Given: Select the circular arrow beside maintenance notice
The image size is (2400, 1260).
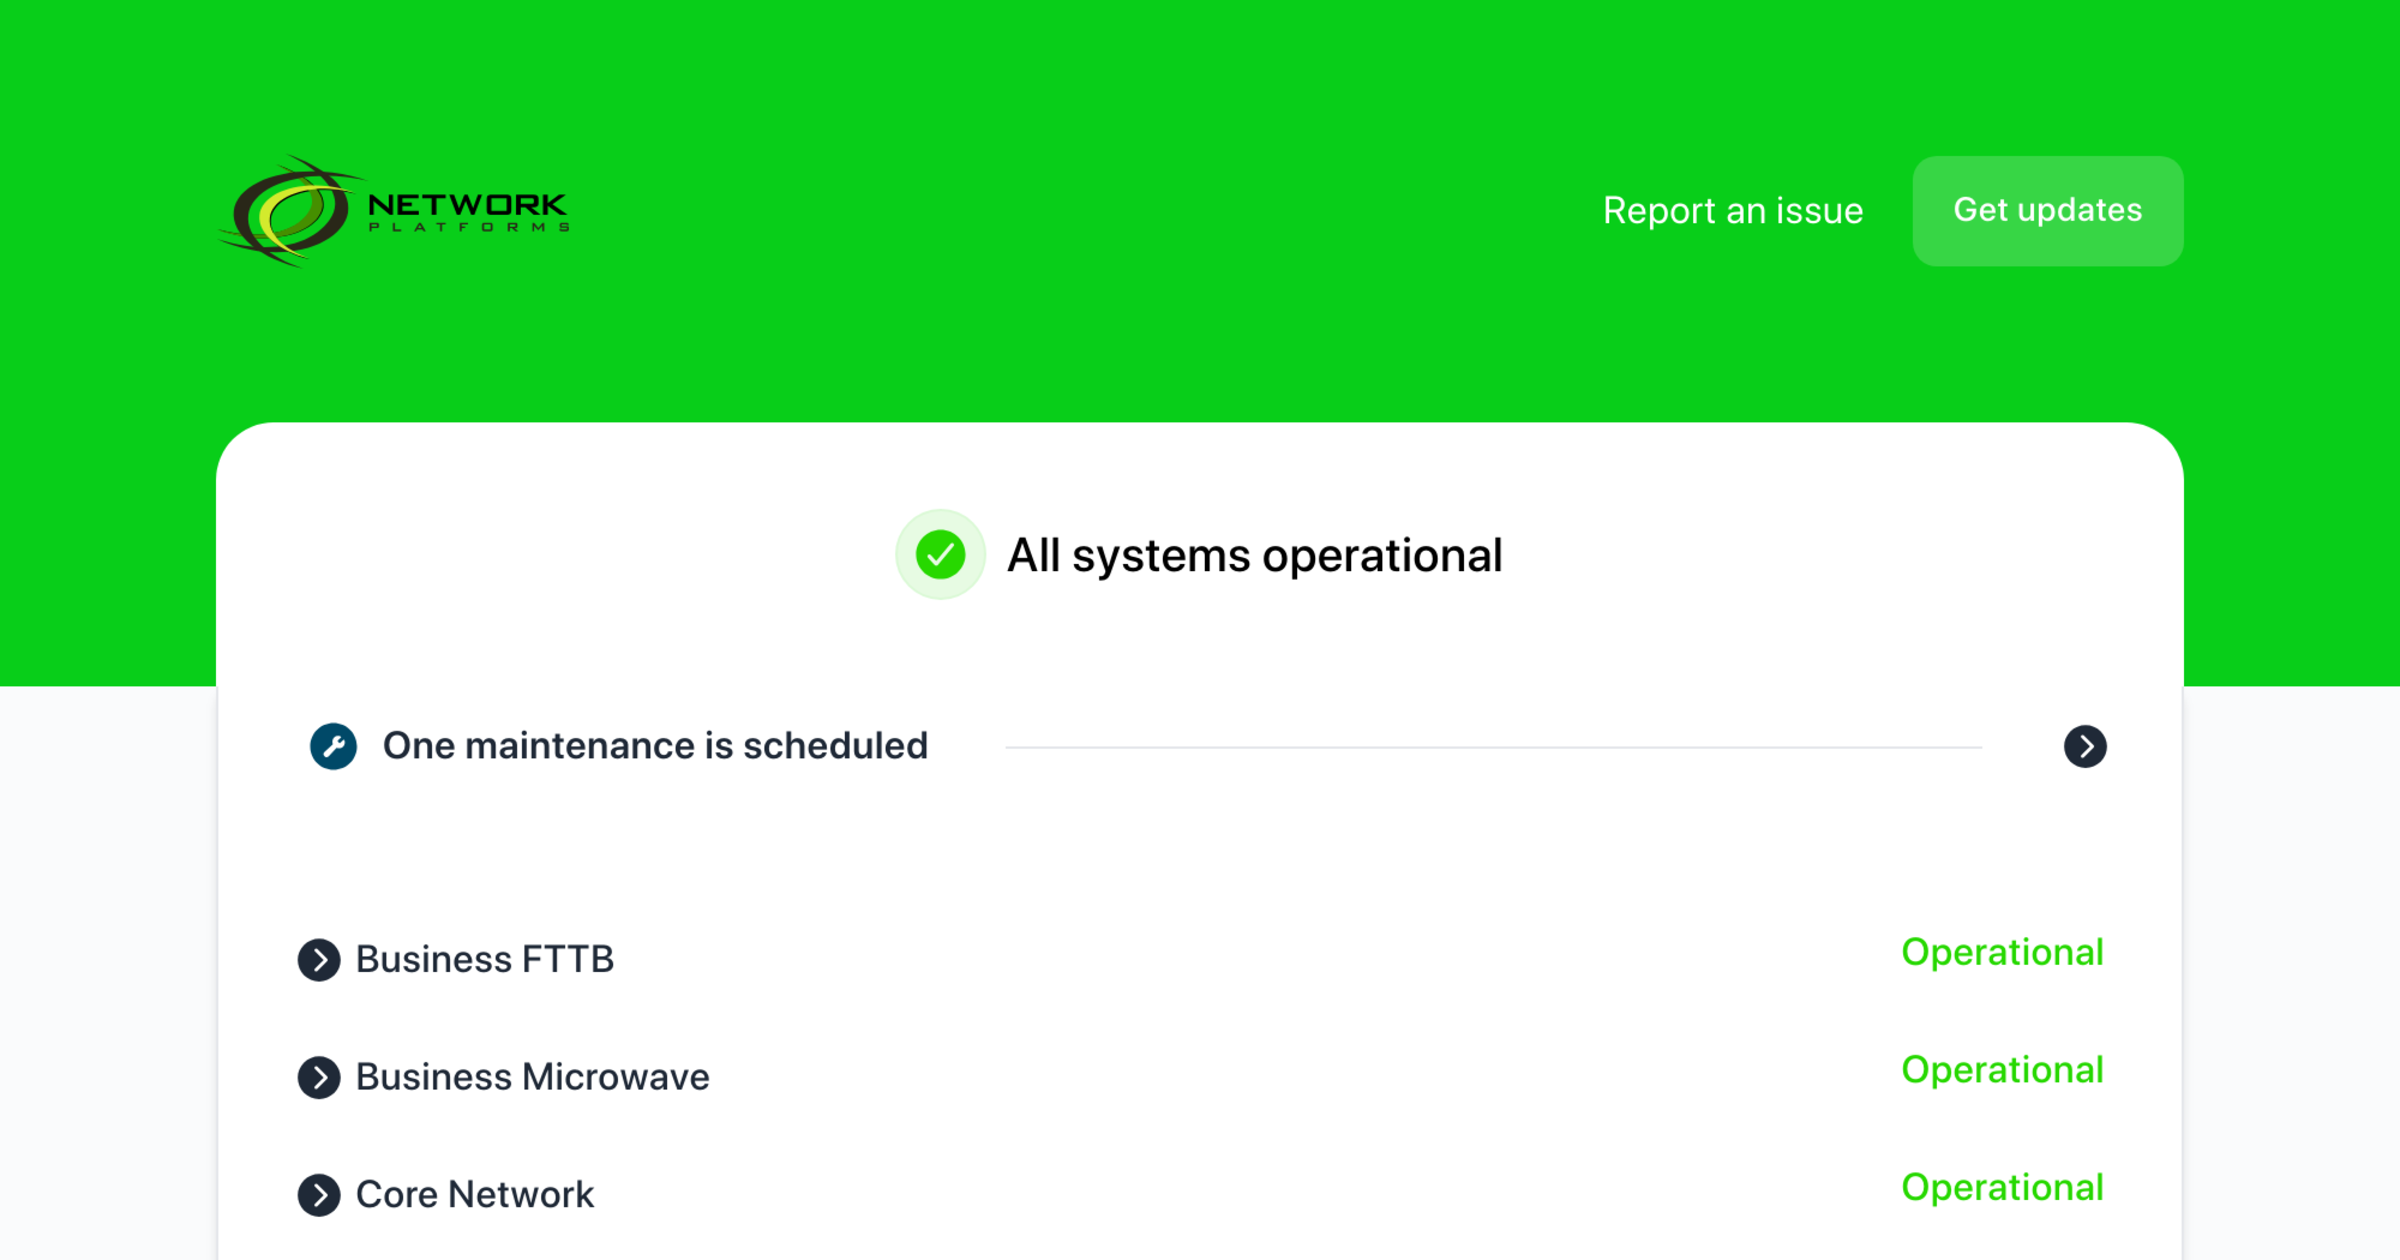Looking at the screenshot, I should coord(2085,746).
